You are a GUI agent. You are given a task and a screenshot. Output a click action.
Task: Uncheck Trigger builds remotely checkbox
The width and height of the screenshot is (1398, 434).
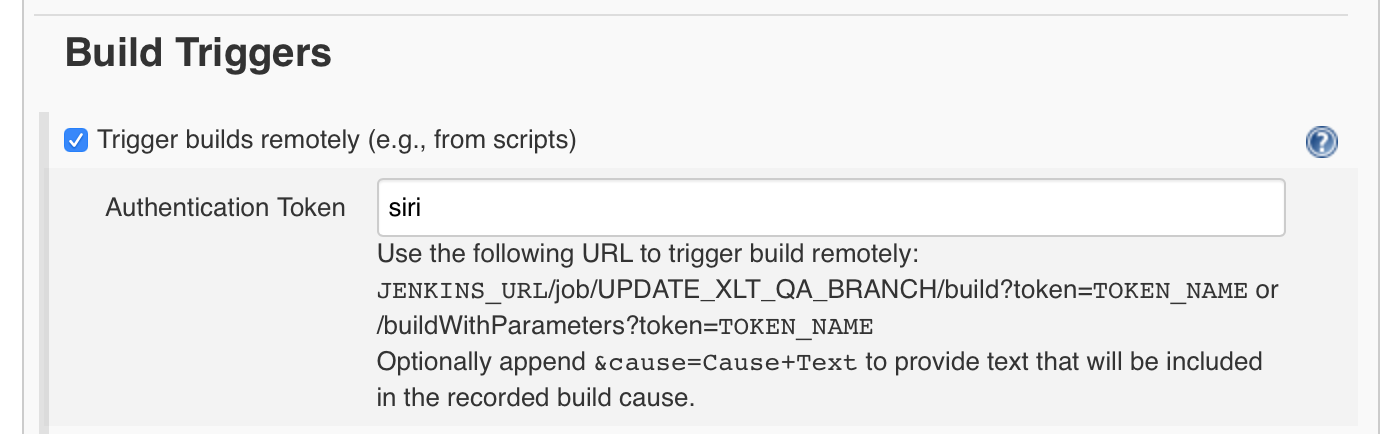pos(76,140)
